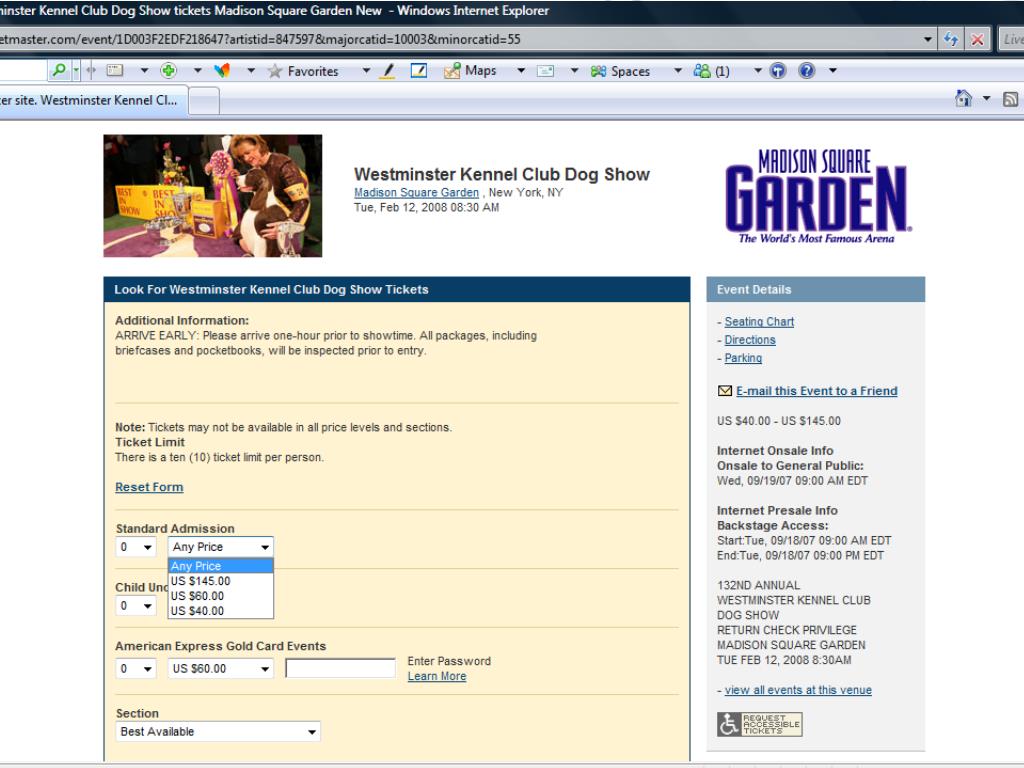Image resolution: width=1024 pixels, height=768 pixels.
Task: Open the Seating Chart link
Action: (x=759, y=321)
